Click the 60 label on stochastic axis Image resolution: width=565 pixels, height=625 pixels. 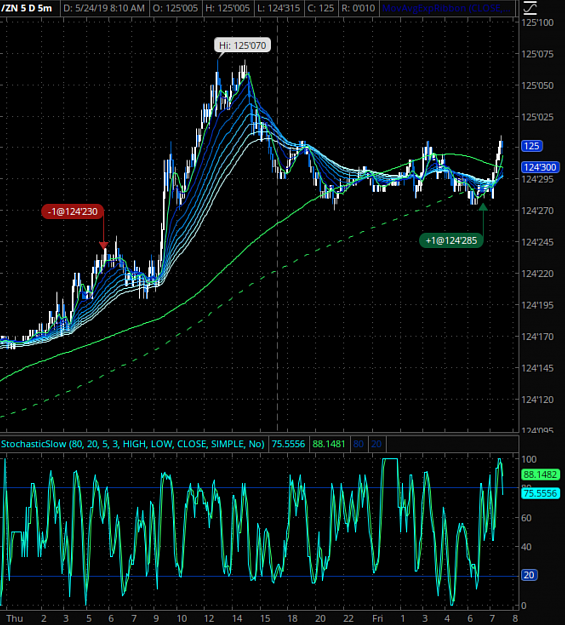tap(527, 518)
